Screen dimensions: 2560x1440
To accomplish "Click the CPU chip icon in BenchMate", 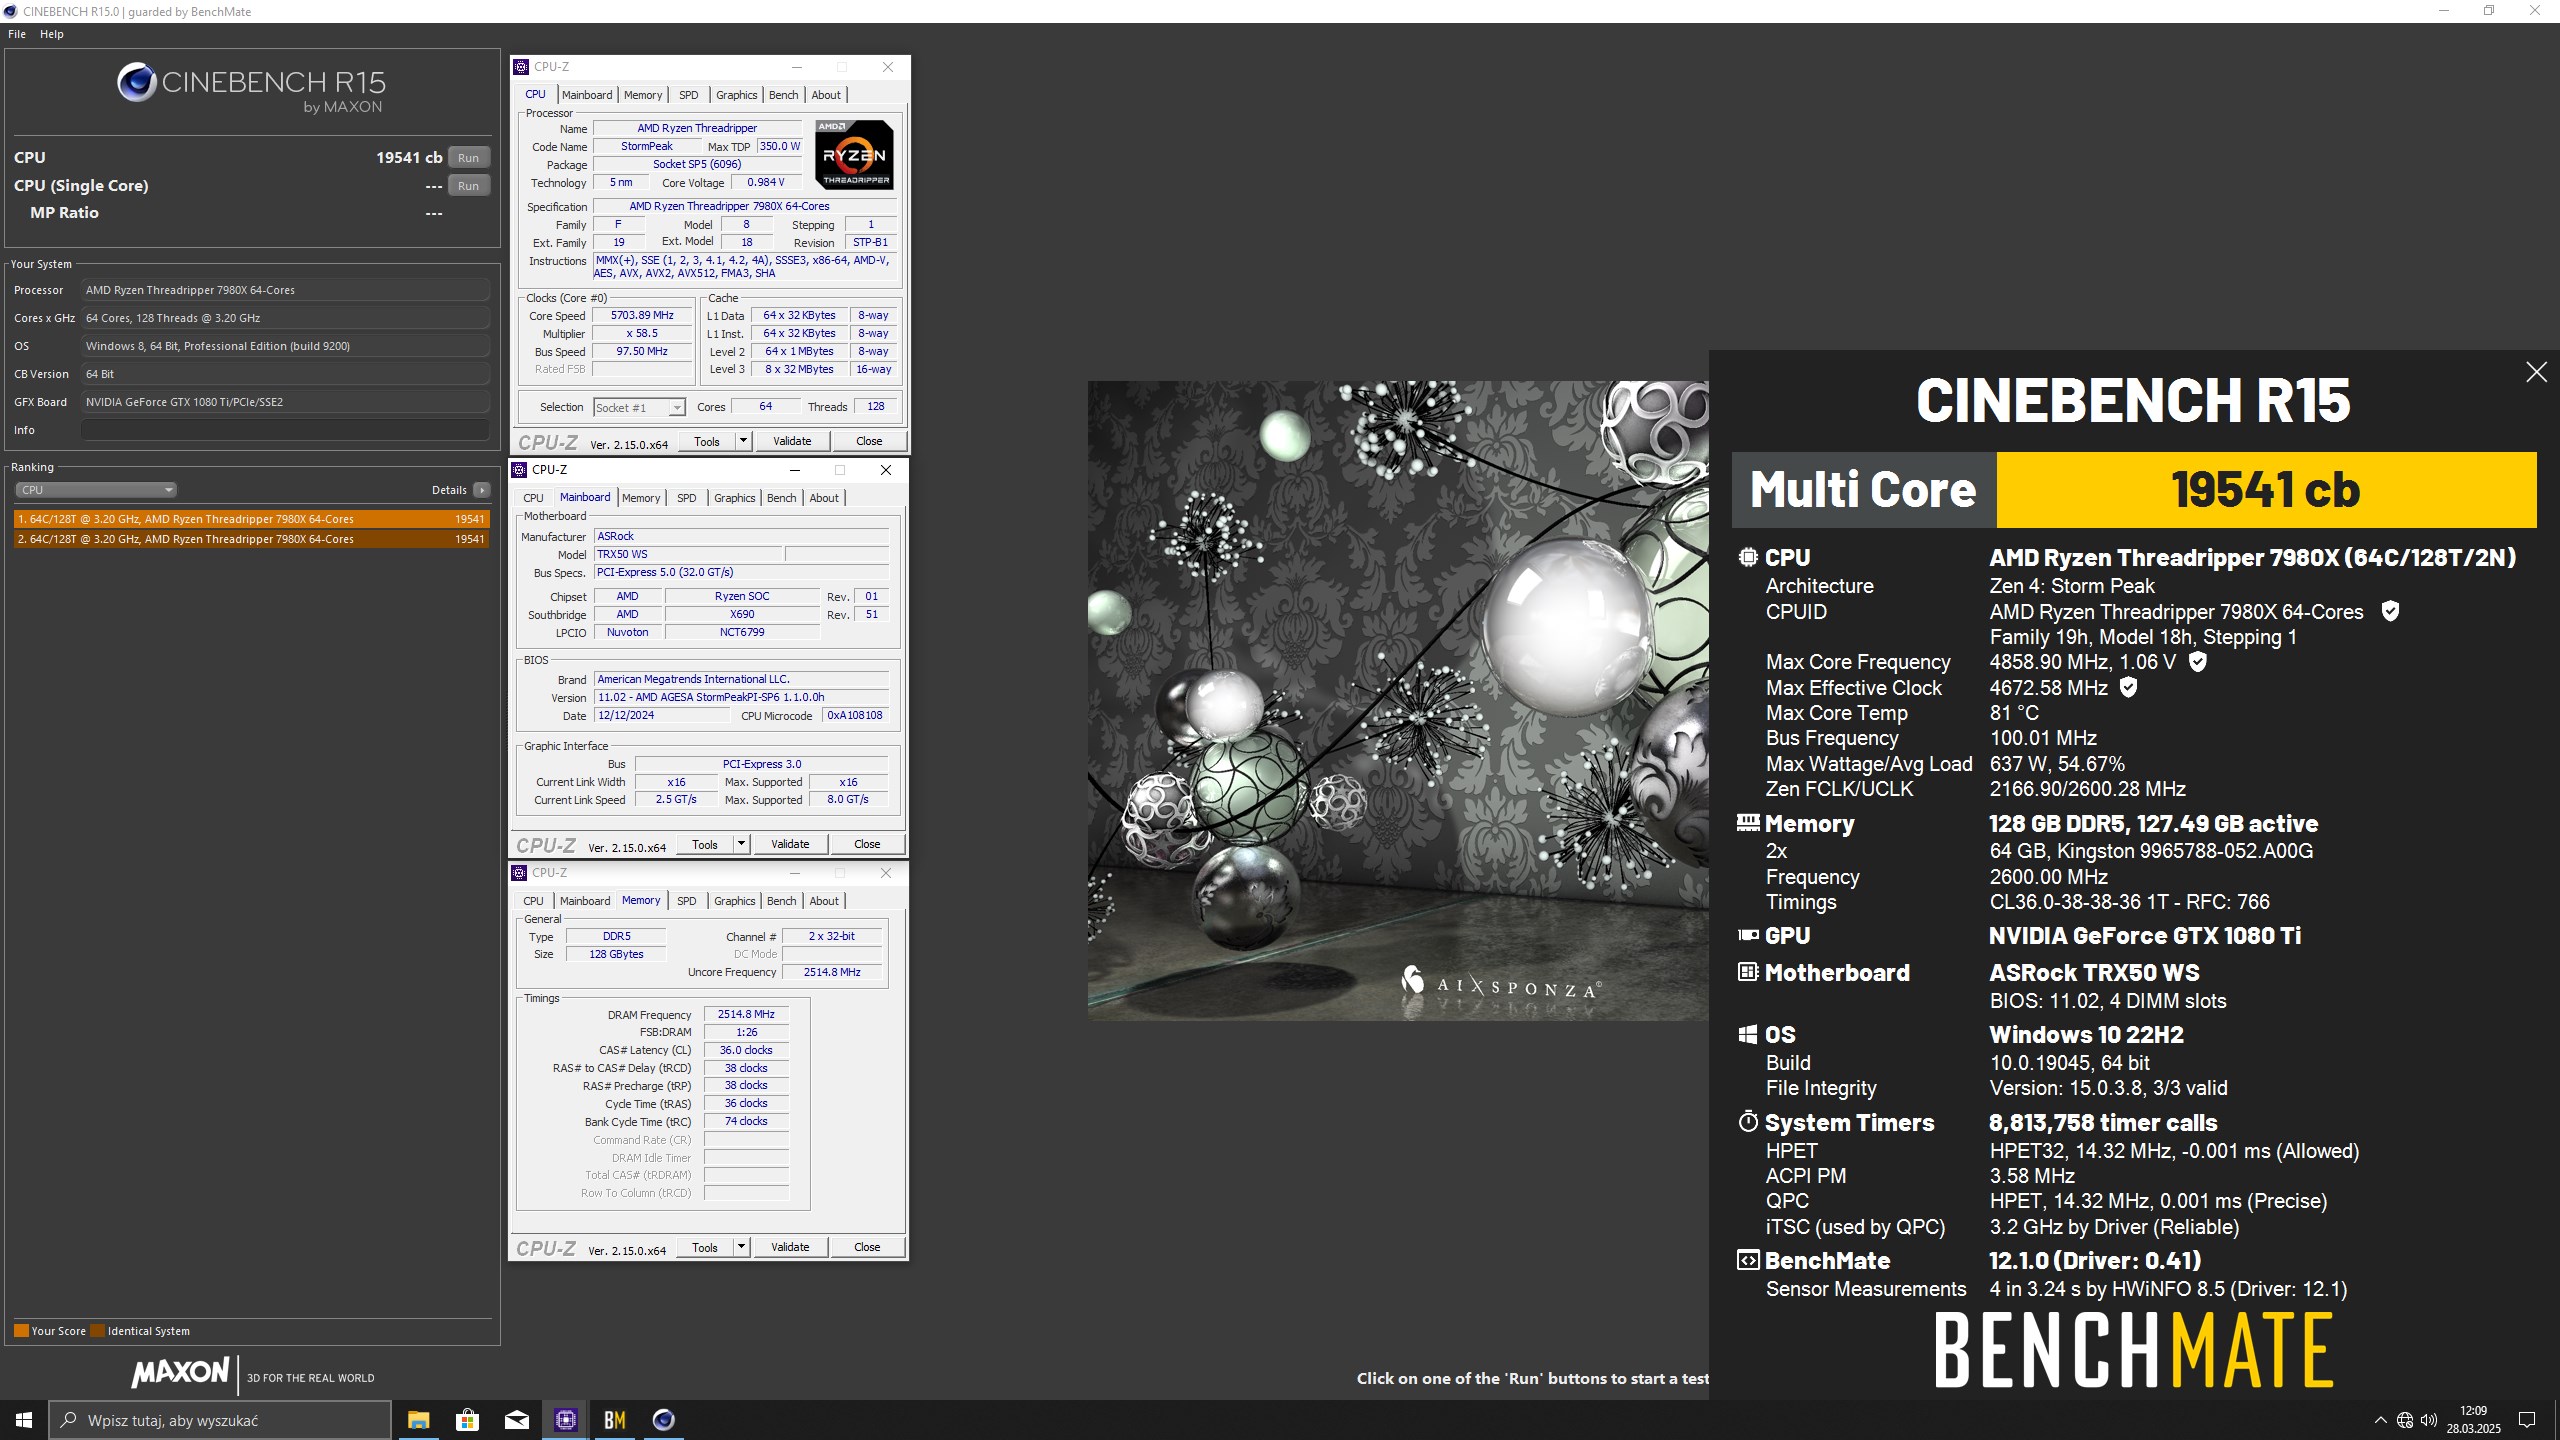I will tap(1748, 557).
